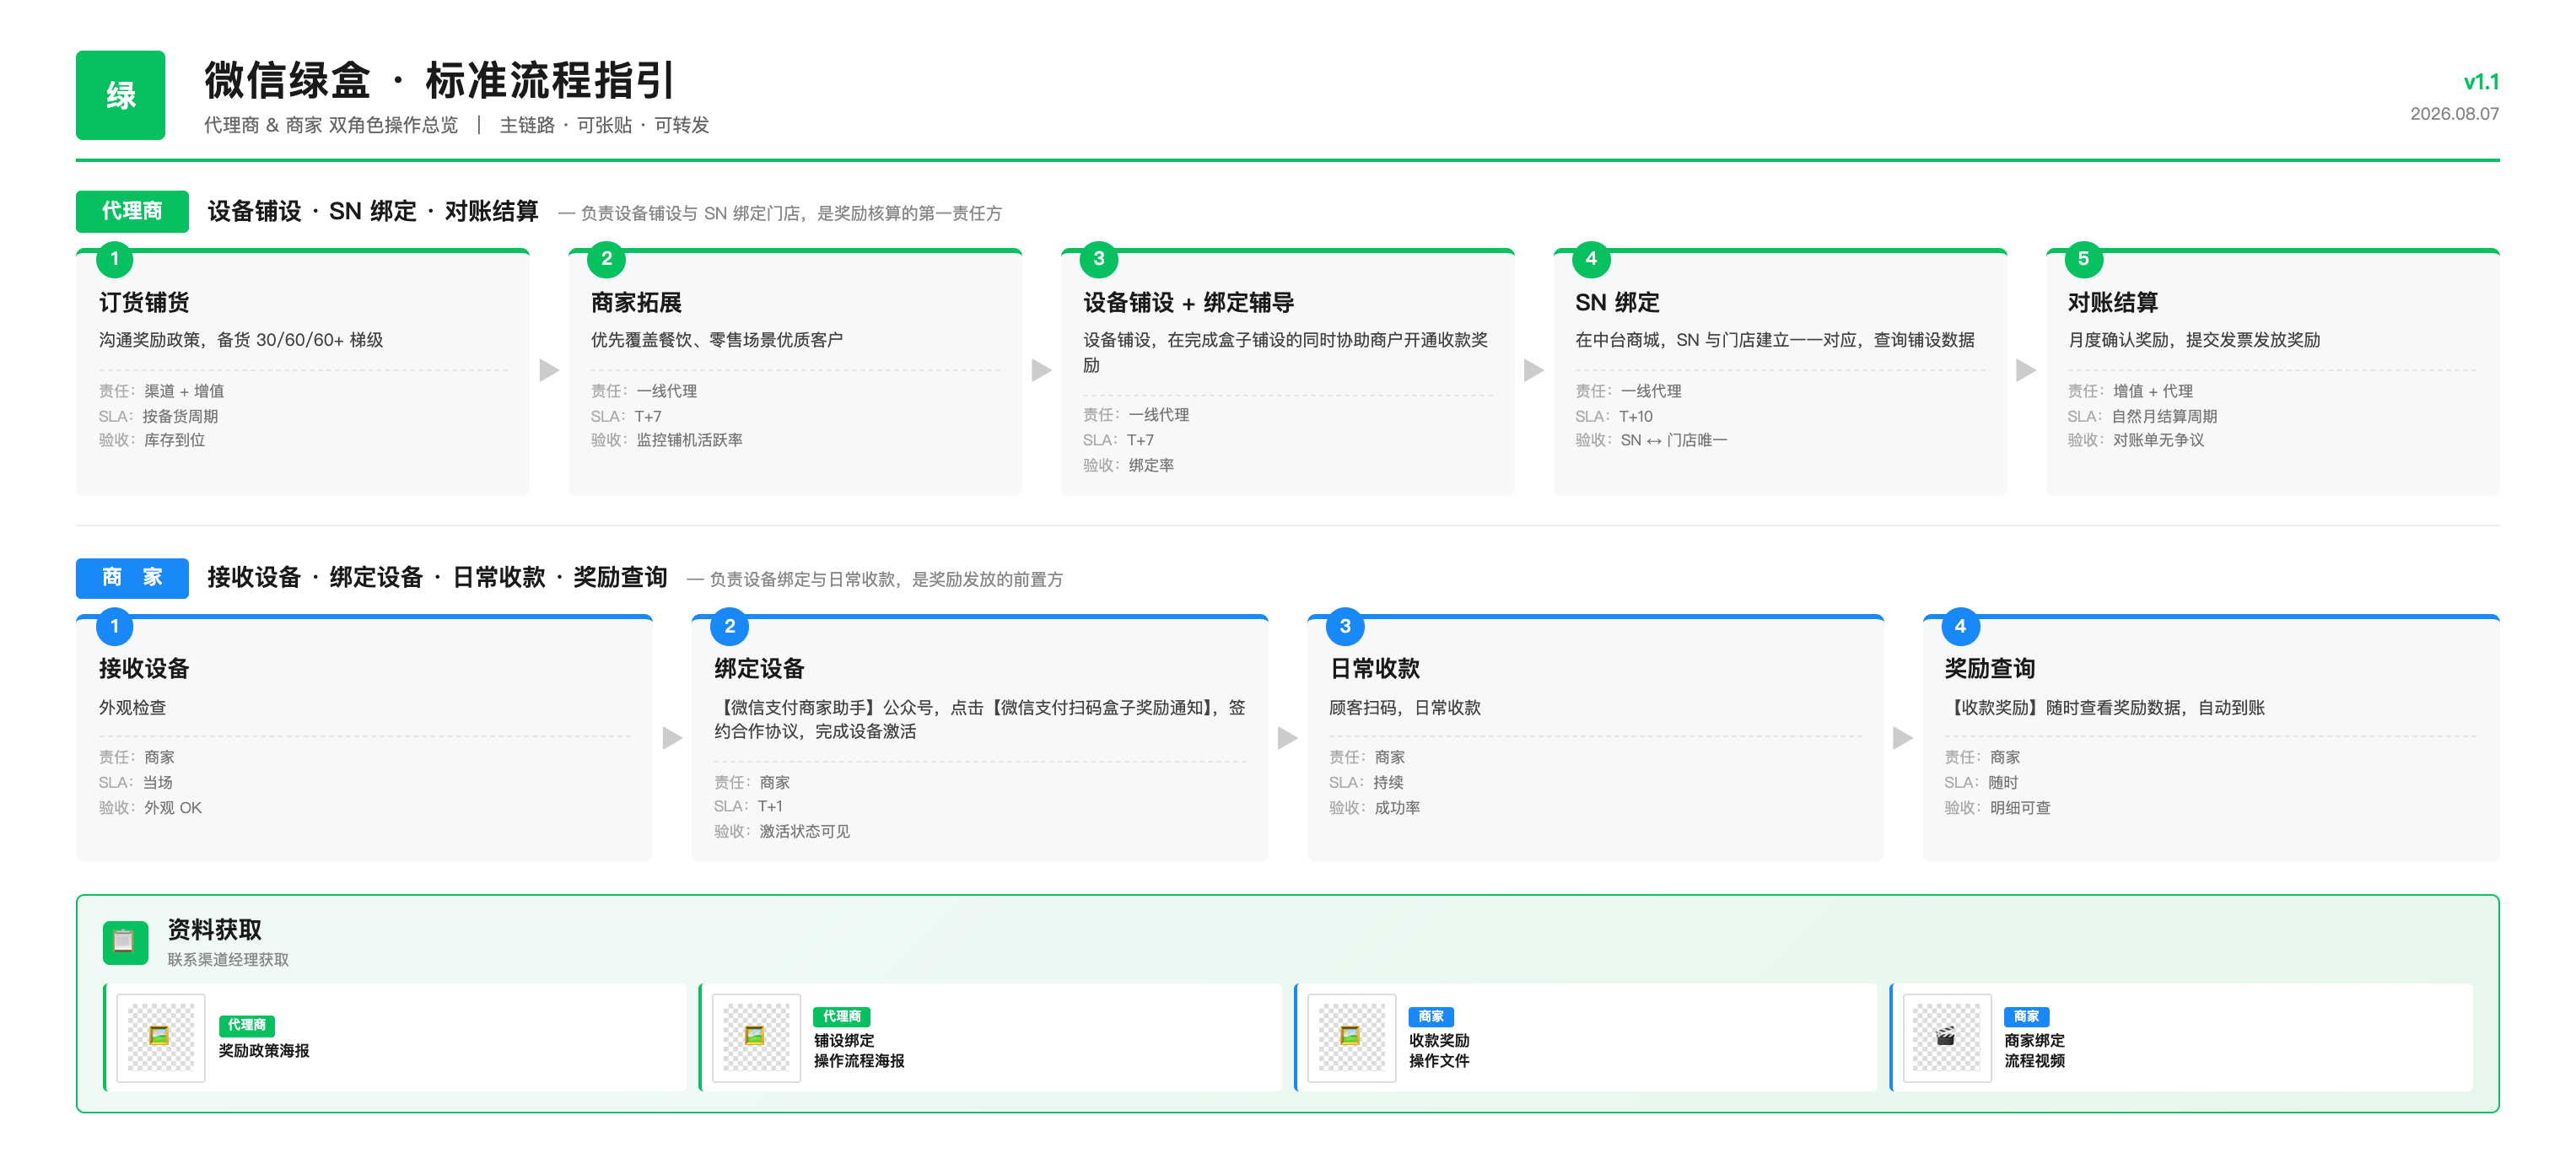
Task: Select the 微信绿盒 · 标准流程指引 title
Action: [440, 80]
